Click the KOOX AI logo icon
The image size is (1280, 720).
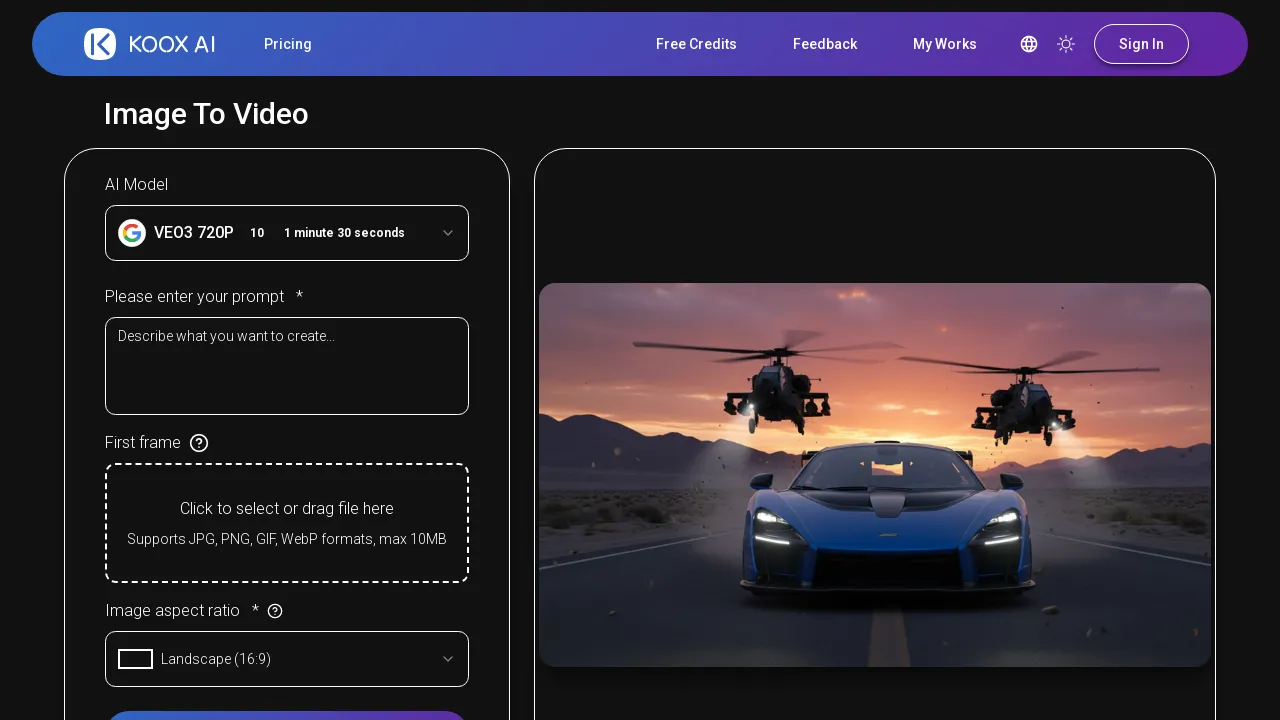(100, 44)
